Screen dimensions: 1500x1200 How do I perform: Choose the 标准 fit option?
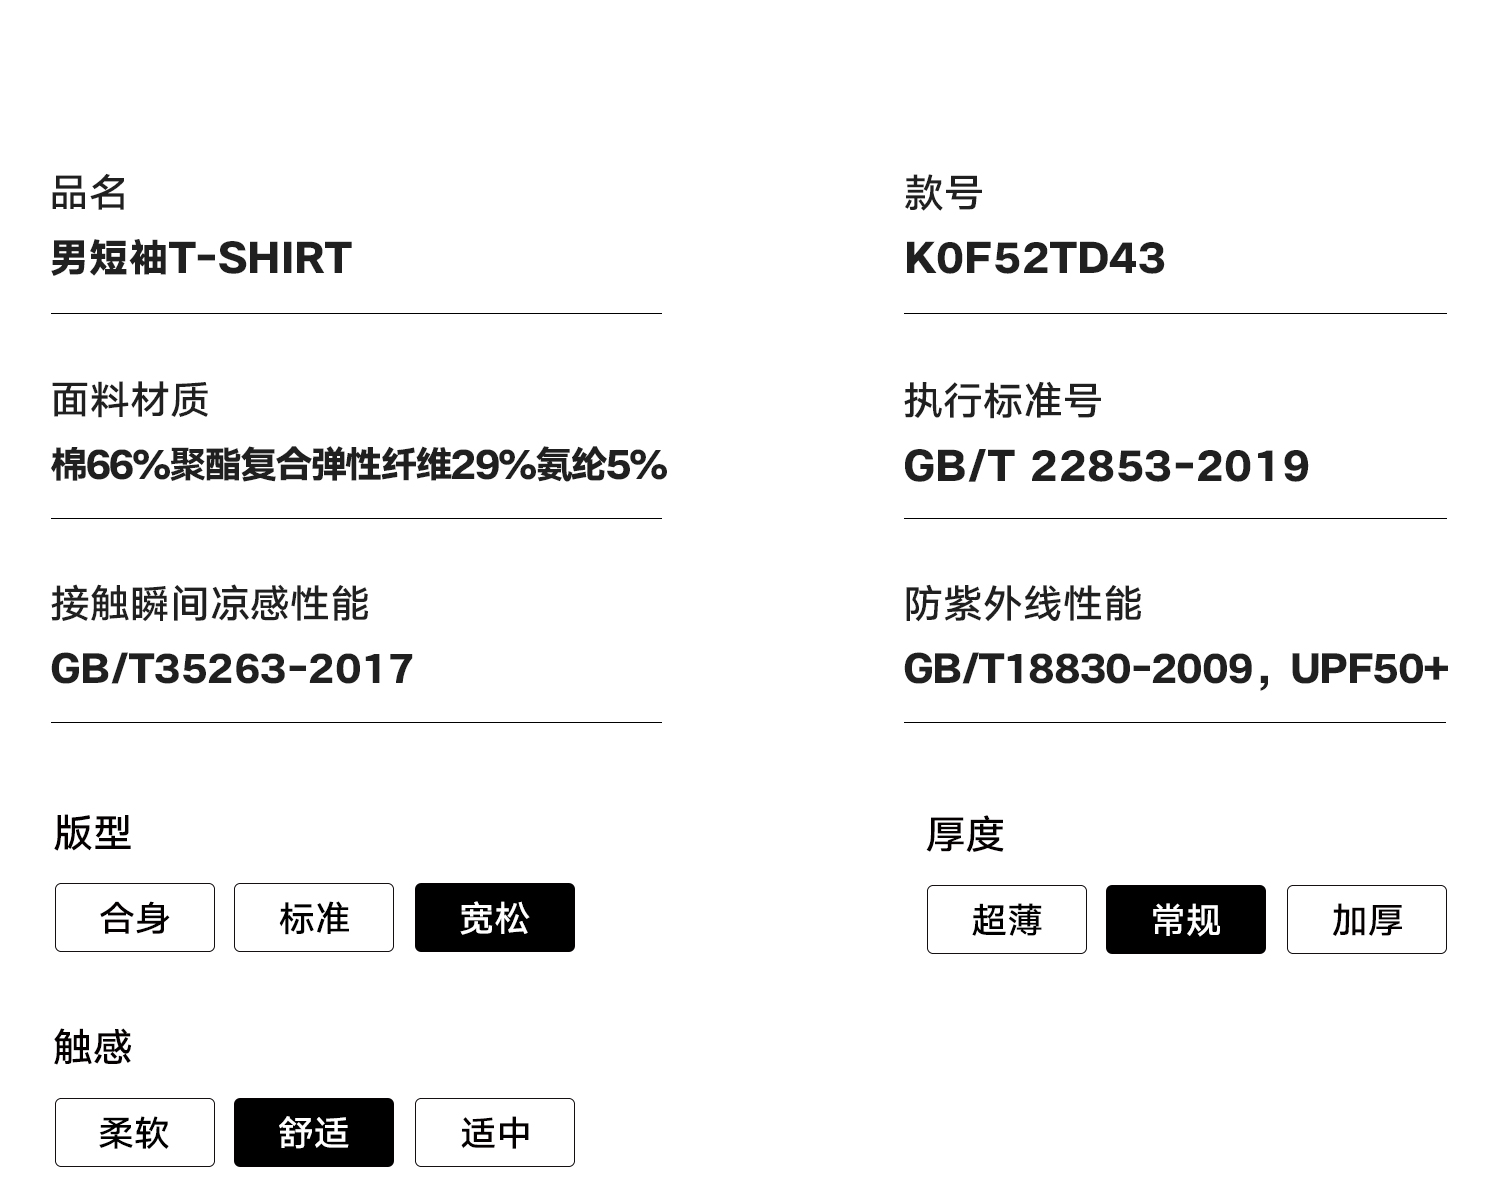314,918
